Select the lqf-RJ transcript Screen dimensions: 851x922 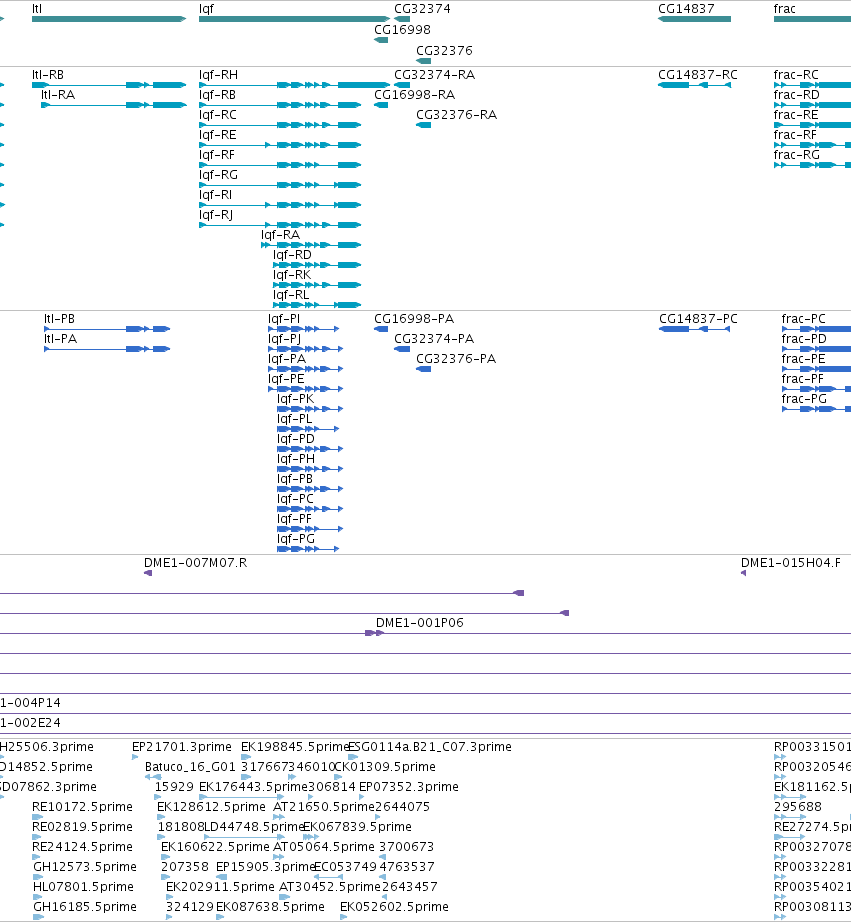click(x=280, y=225)
